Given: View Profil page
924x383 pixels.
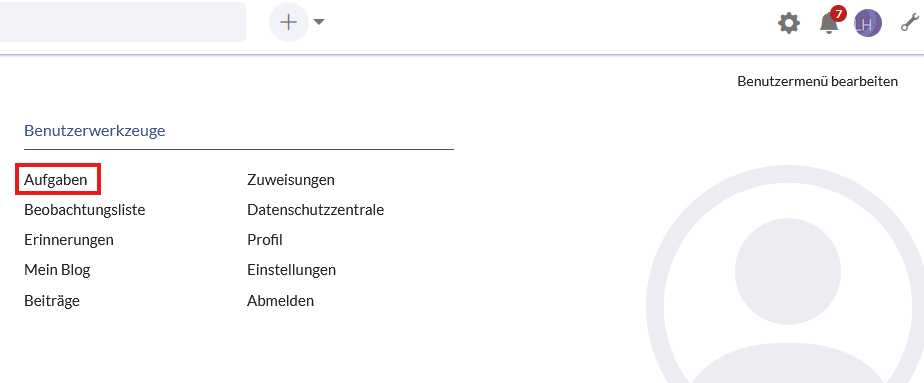Looking at the screenshot, I should pyautogui.click(x=265, y=240).
